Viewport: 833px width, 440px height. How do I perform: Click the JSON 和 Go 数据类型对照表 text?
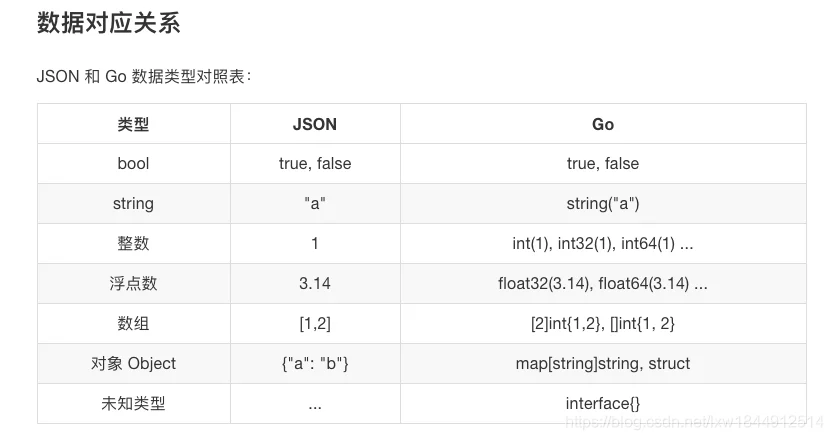coord(143,77)
